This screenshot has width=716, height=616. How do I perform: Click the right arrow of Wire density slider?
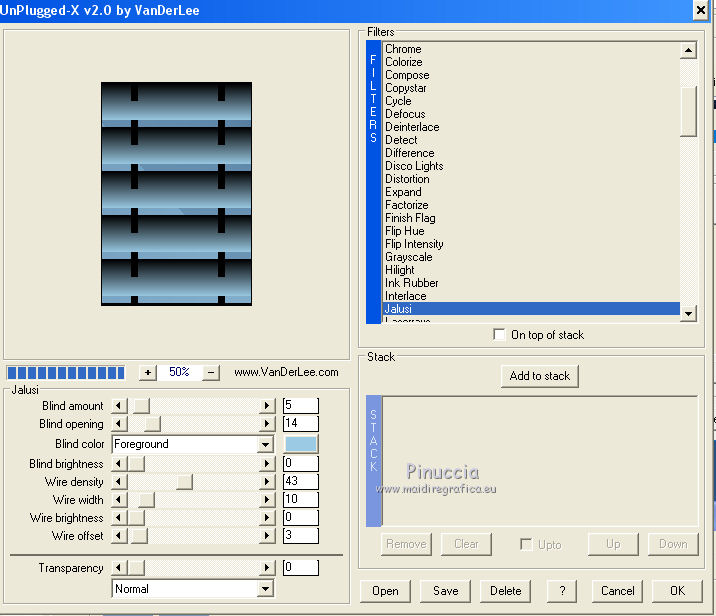pyautogui.click(x=267, y=481)
